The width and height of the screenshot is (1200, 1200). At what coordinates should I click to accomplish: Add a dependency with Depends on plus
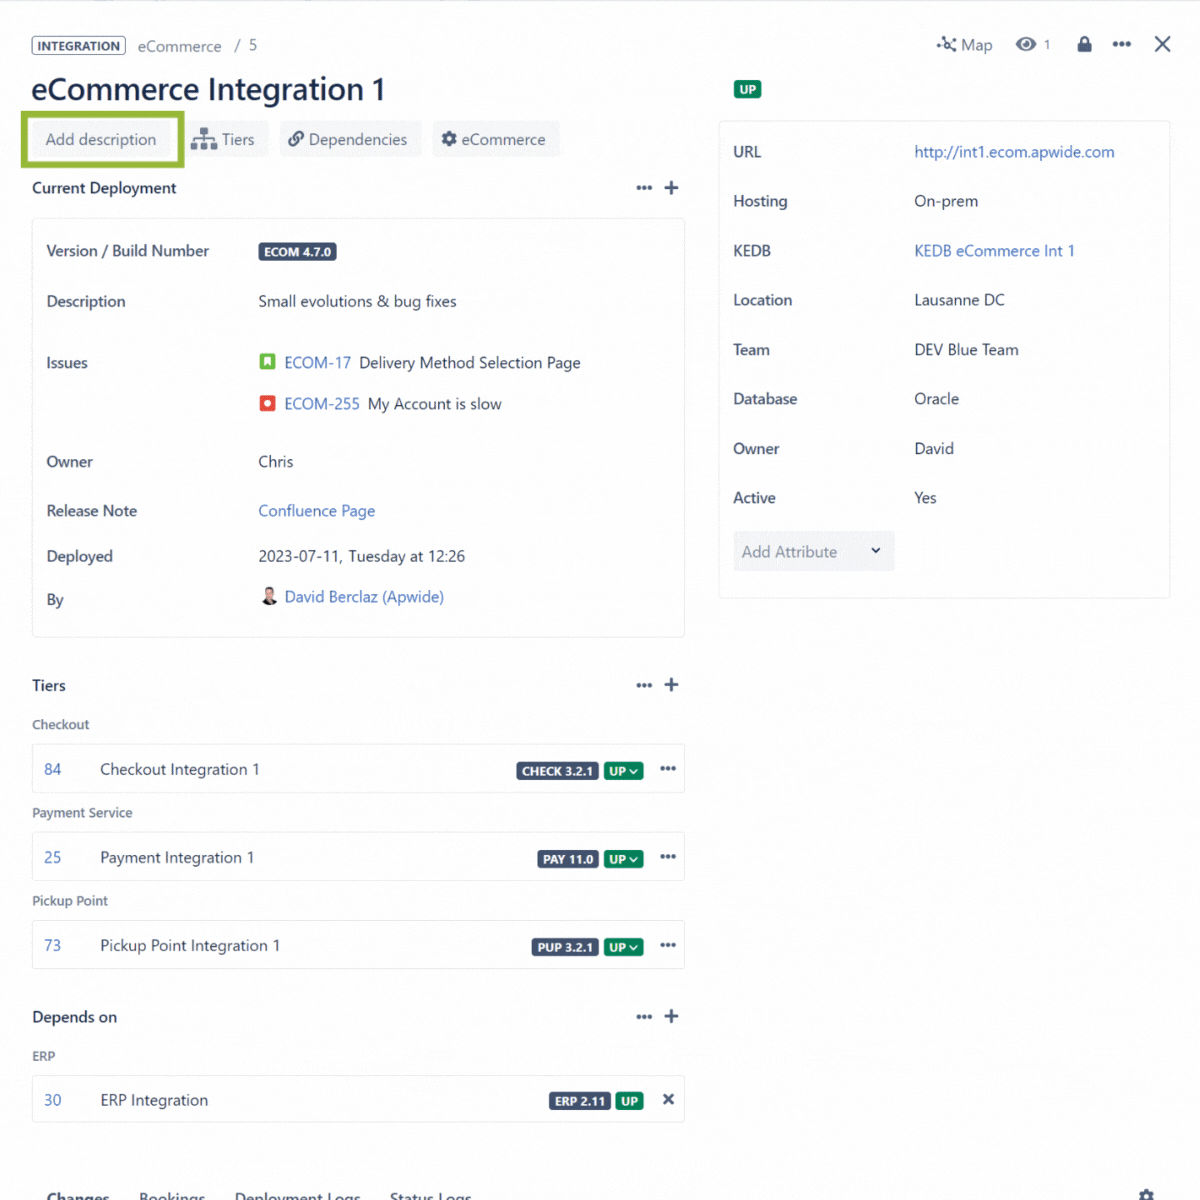point(671,1016)
